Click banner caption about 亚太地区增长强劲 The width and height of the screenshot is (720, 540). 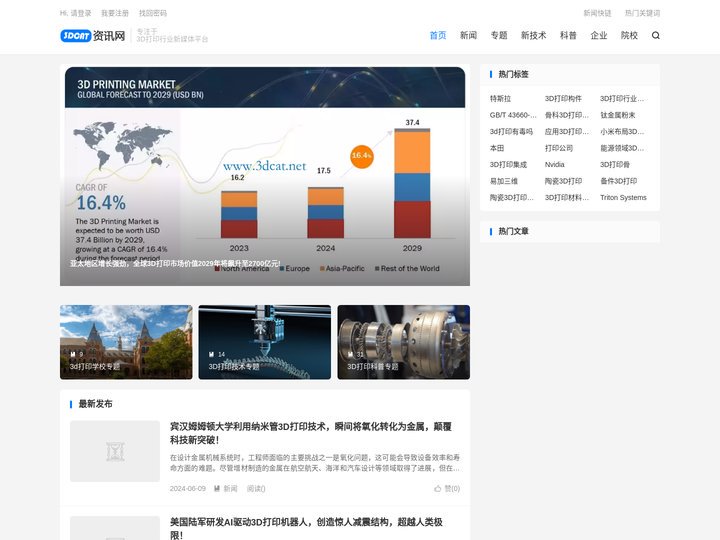[175, 264]
